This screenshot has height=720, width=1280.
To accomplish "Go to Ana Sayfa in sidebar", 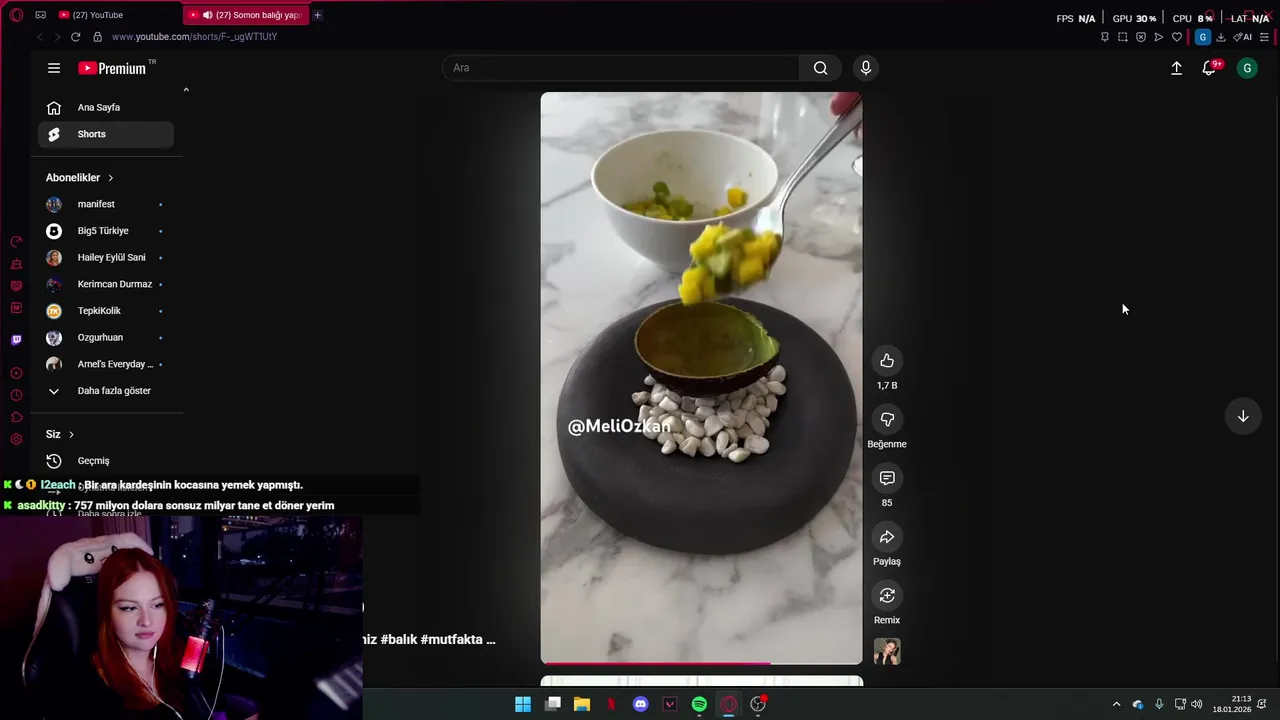I will pos(106,107).
